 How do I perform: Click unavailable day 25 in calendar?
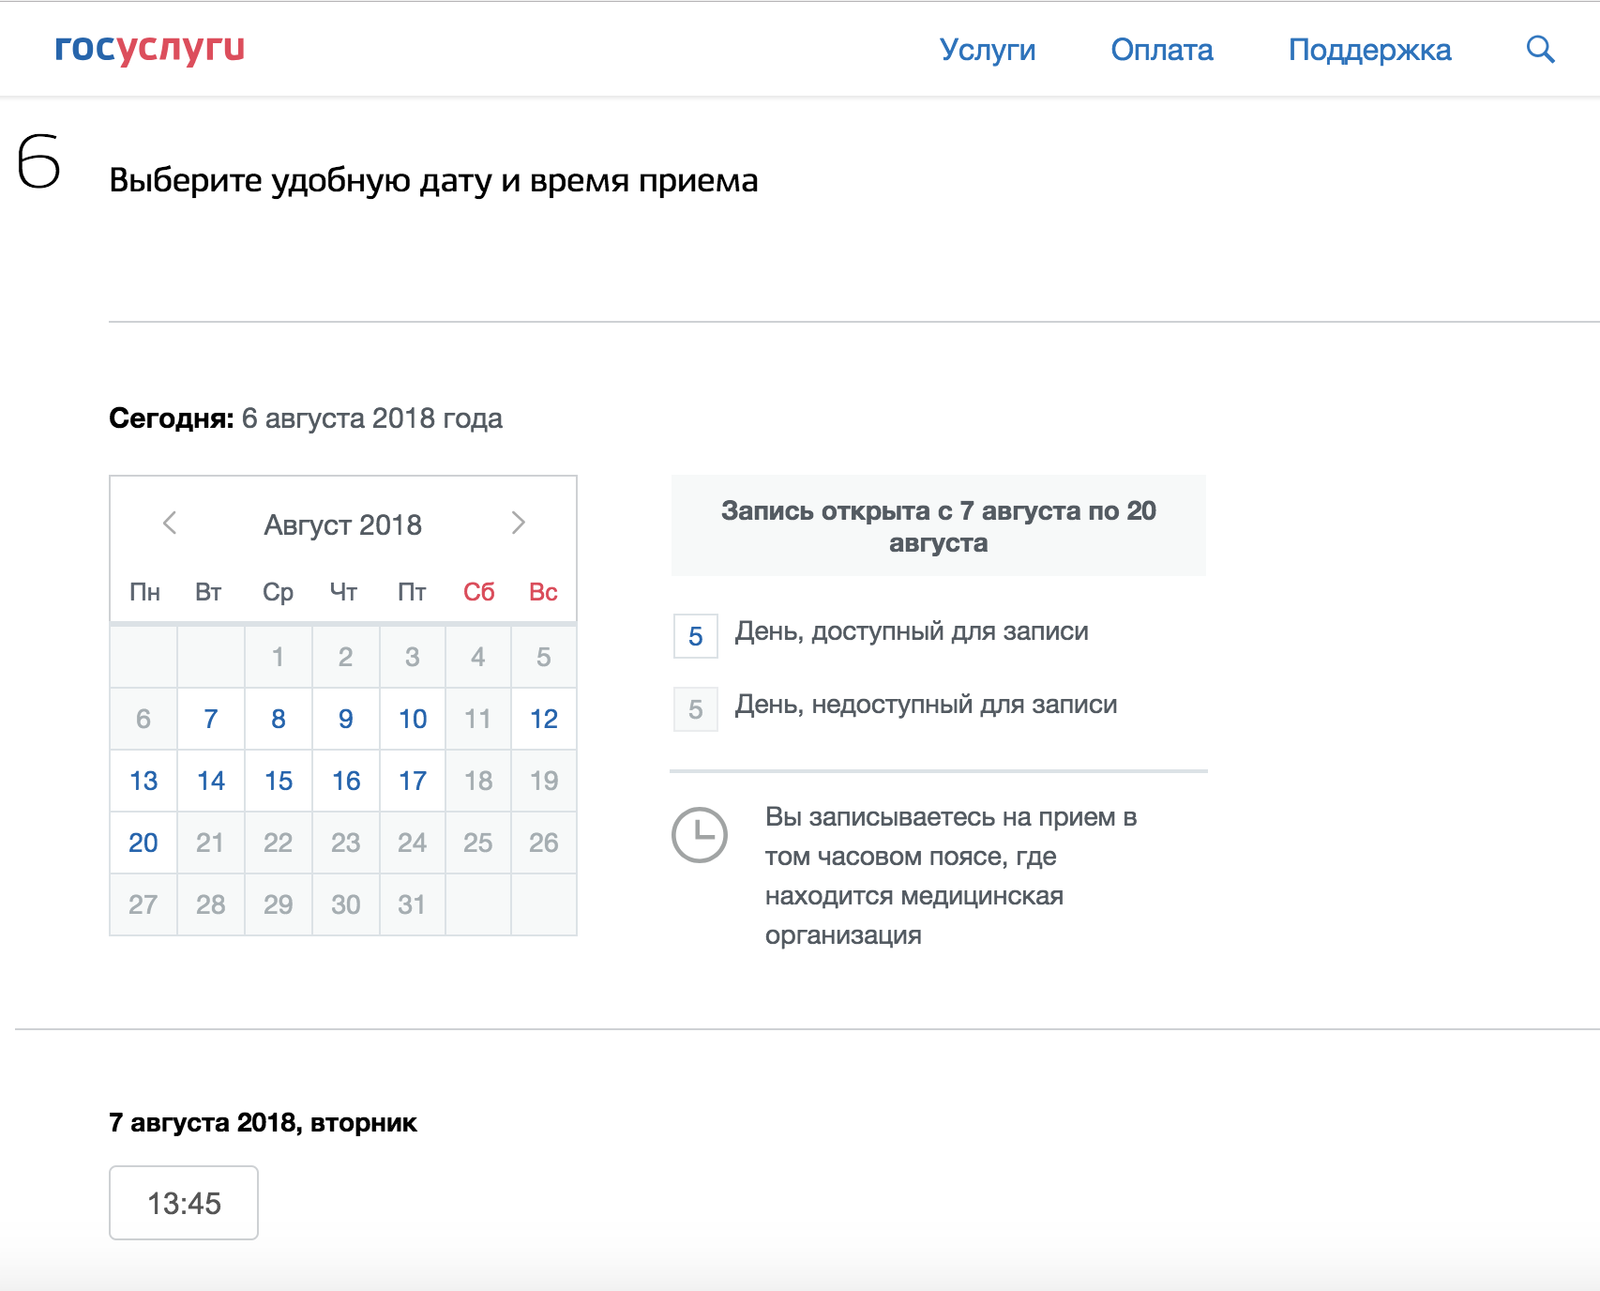click(x=478, y=843)
